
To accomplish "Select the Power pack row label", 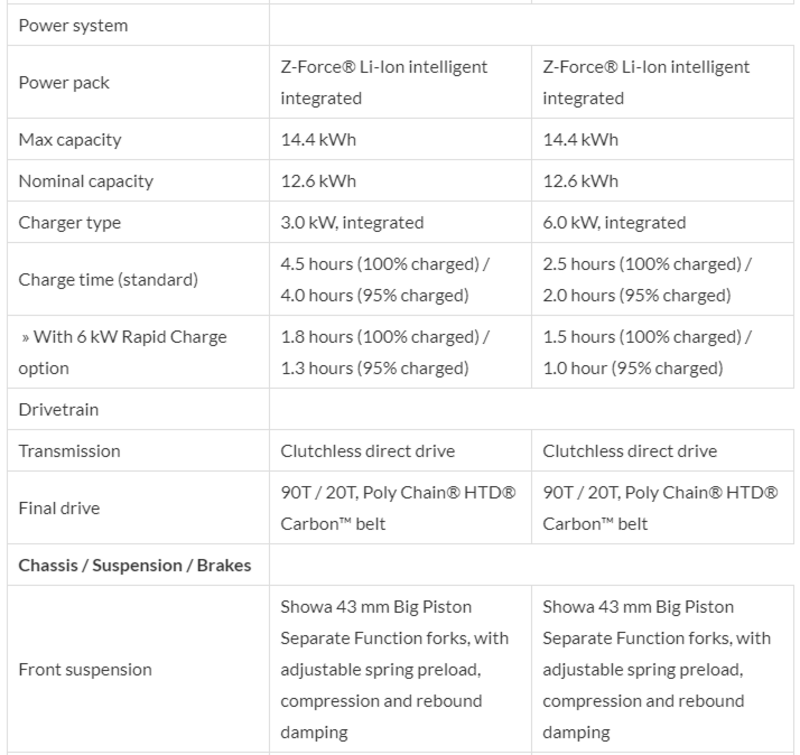I will [64, 83].
